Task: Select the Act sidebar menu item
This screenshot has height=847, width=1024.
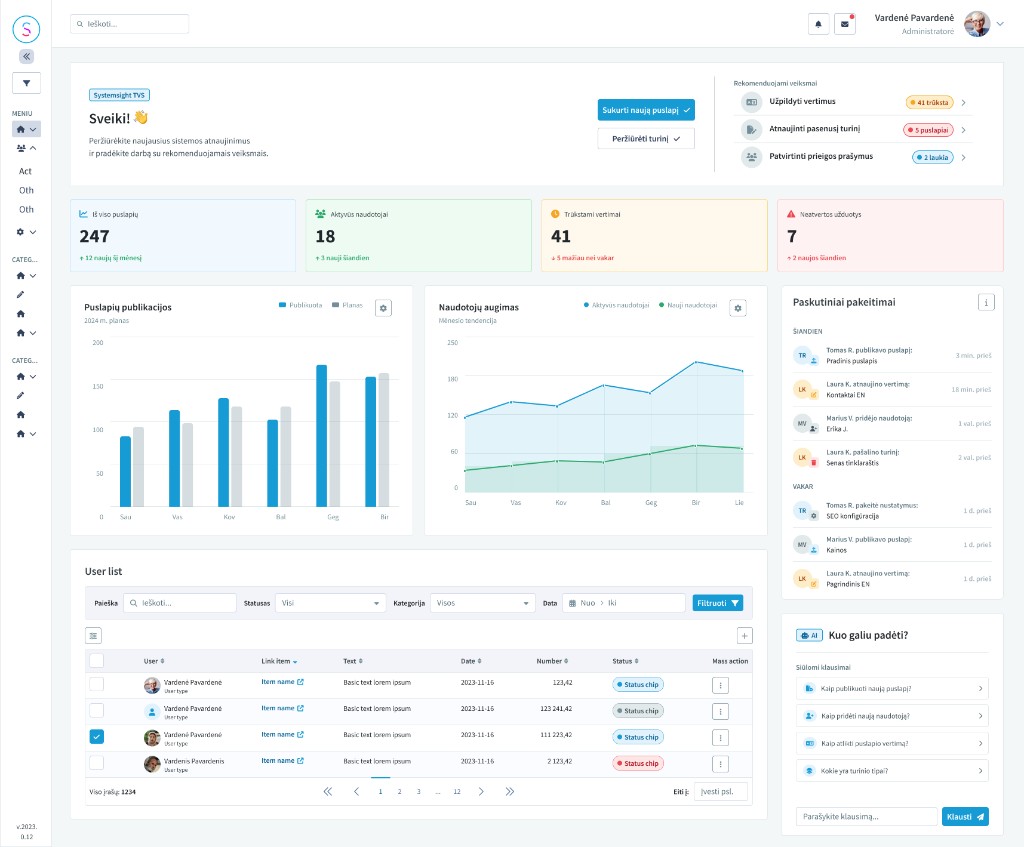Action: pyautogui.click(x=25, y=171)
